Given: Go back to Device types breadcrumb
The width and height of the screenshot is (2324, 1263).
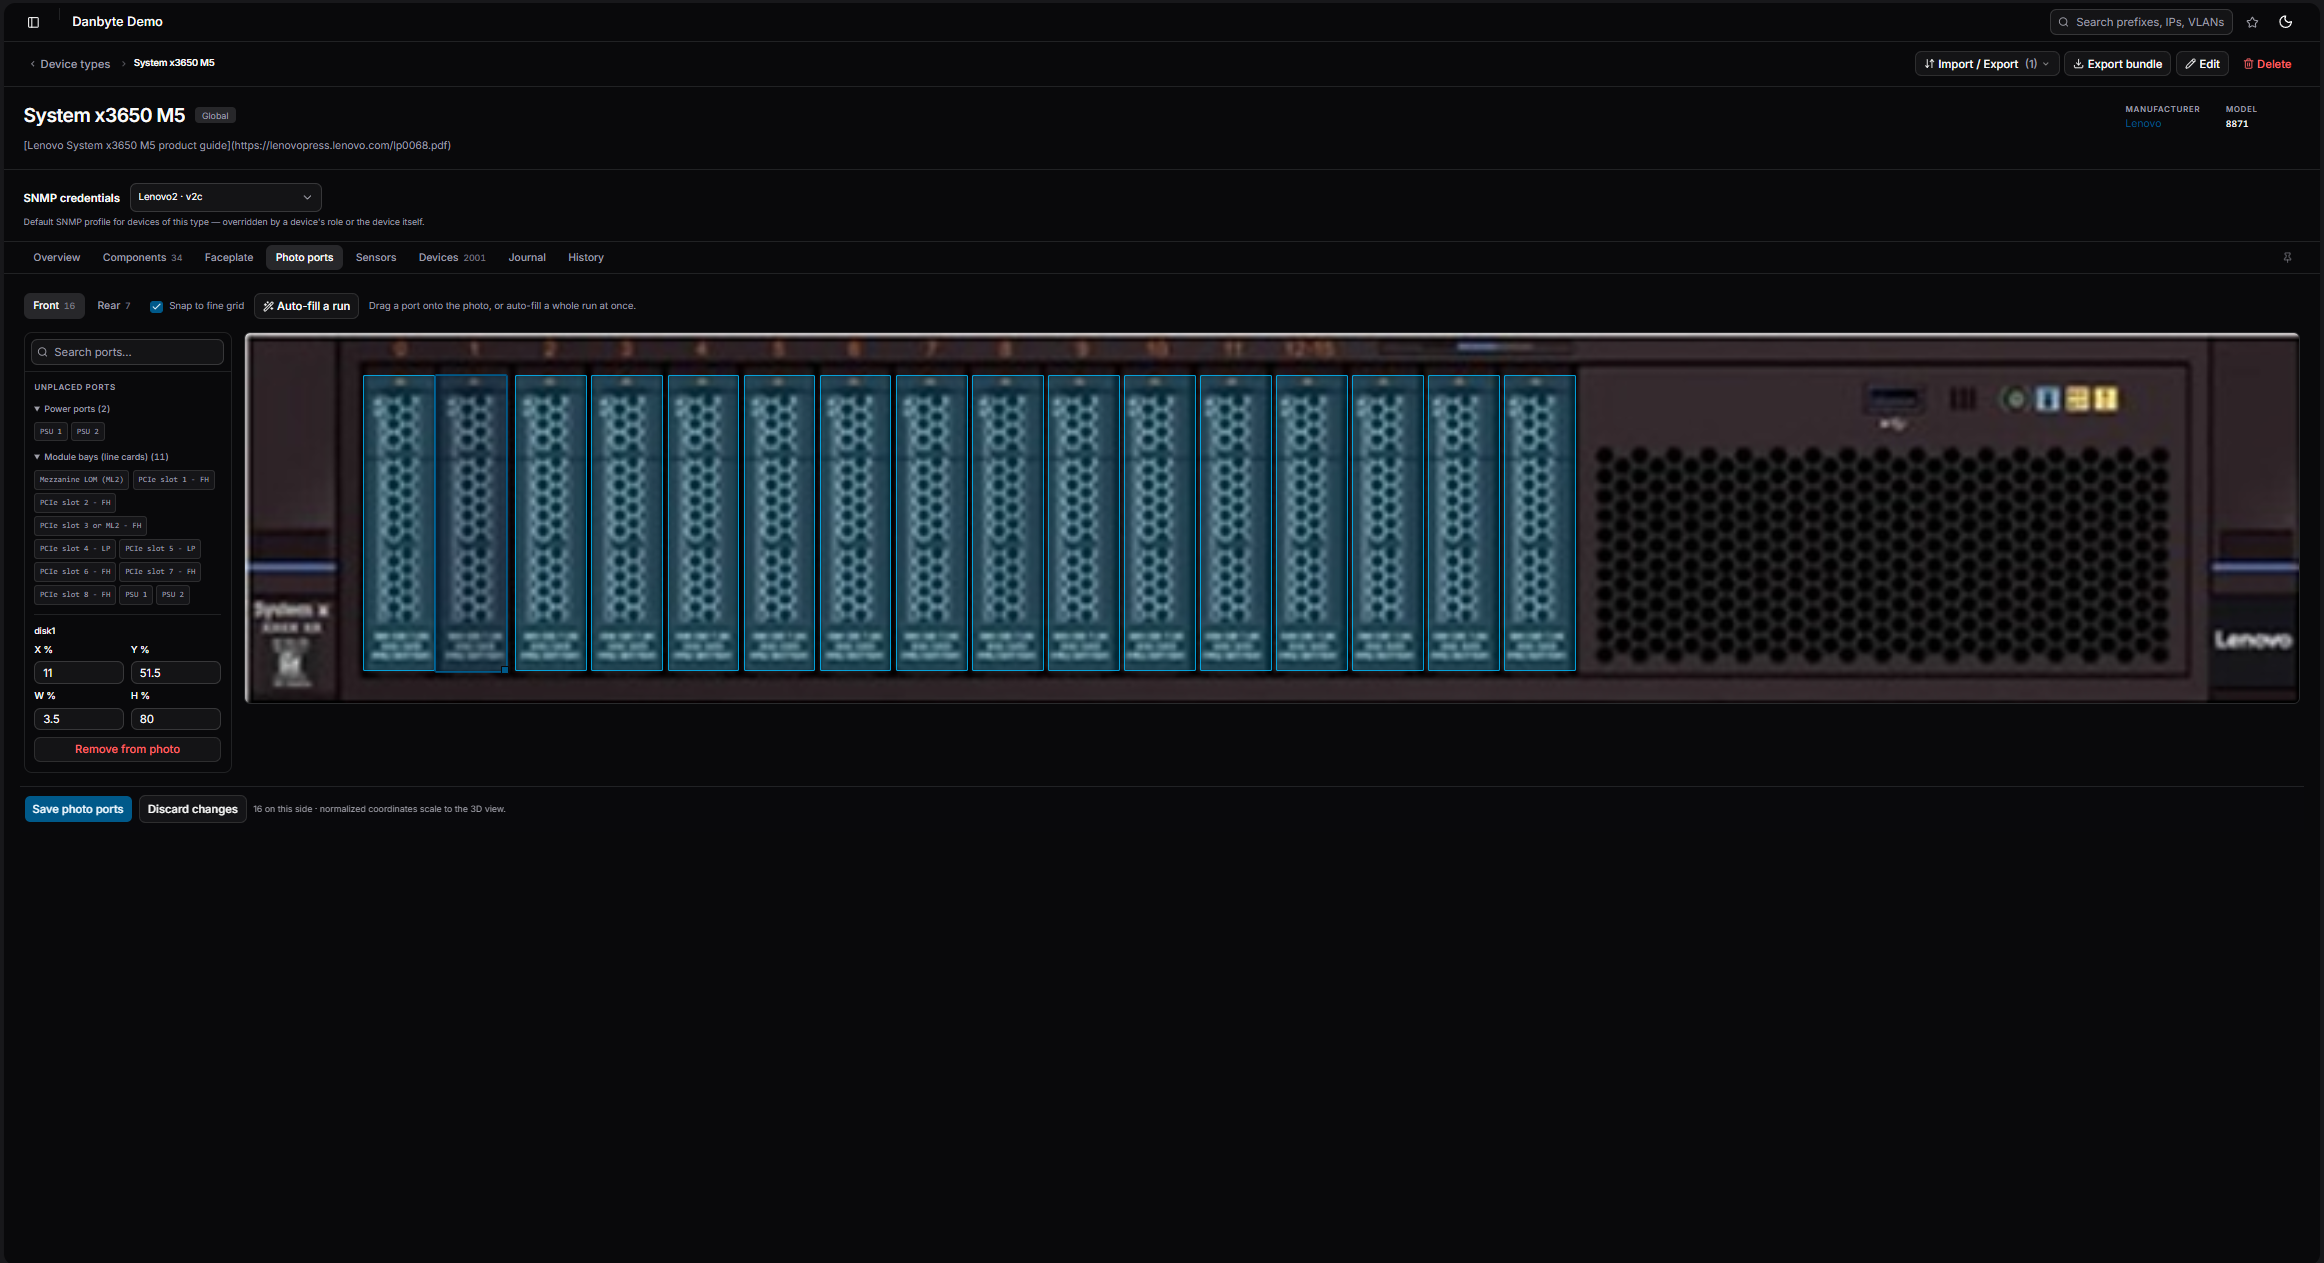Looking at the screenshot, I should 75,64.
